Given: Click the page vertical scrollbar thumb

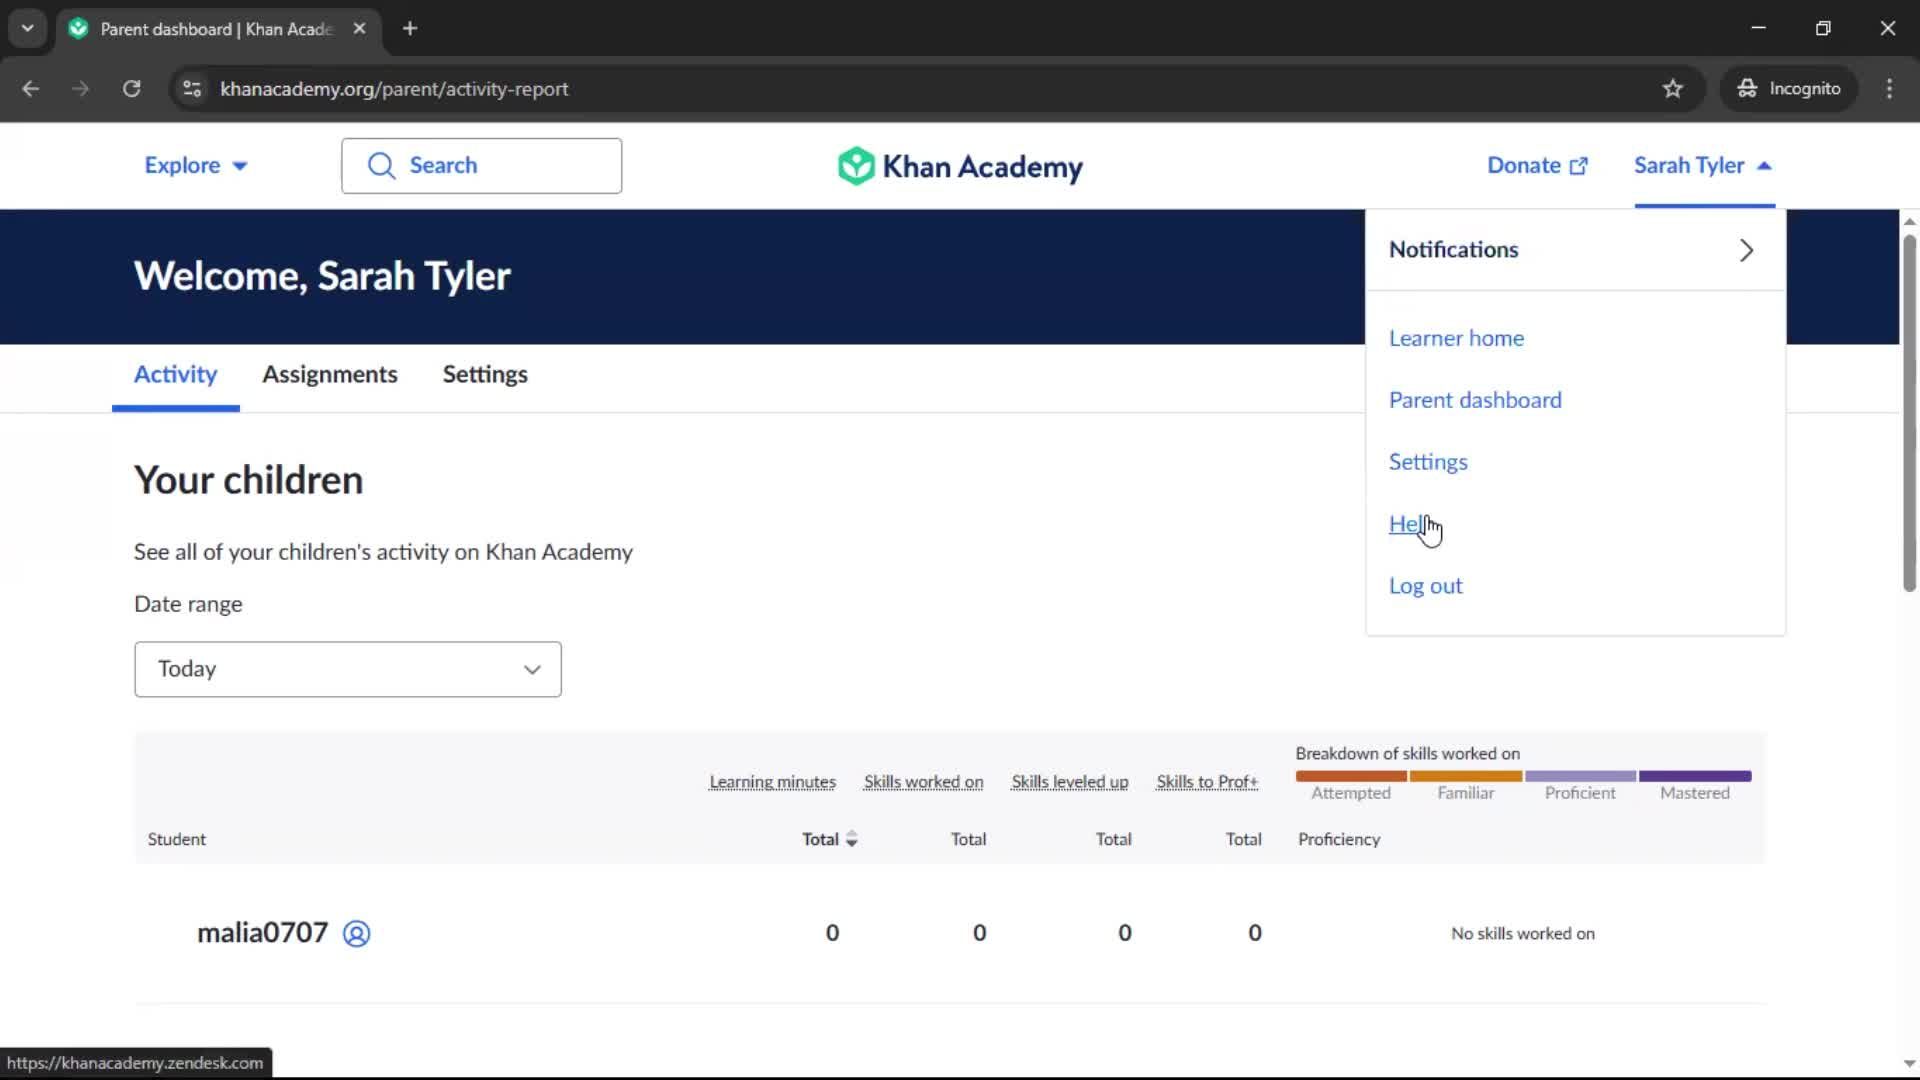Looking at the screenshot, I should (x=1909, y=412).
